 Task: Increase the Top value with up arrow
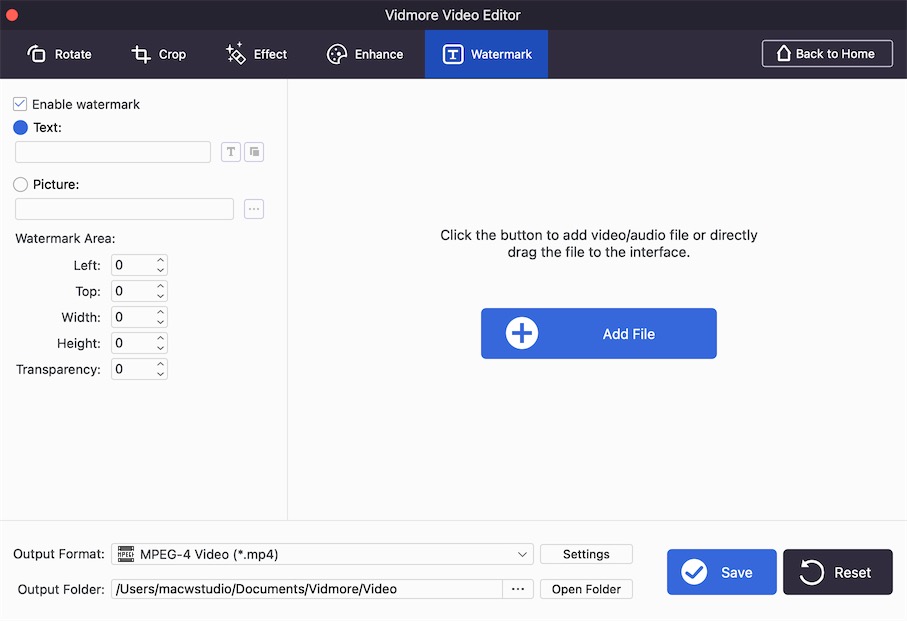(x=161, y=286)
